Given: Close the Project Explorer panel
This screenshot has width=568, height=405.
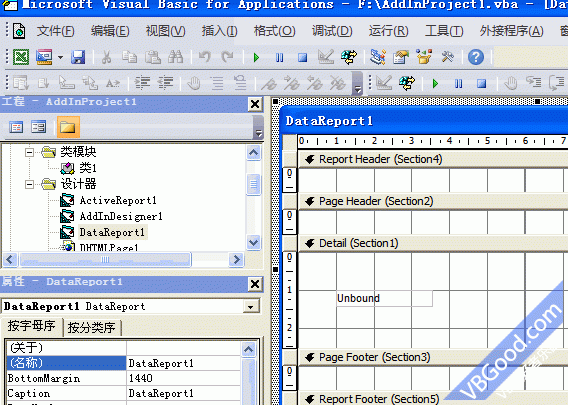Looking at the screenshot, I should tap(255, 104).
